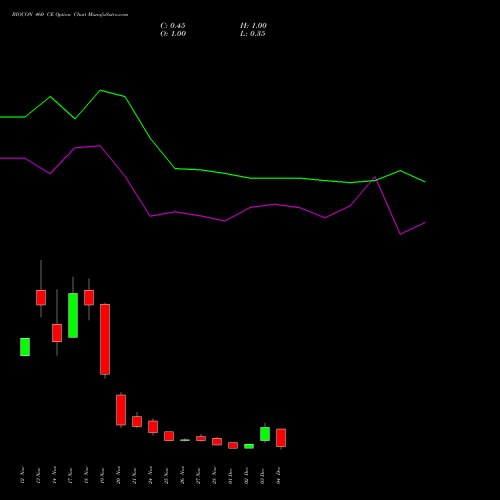Click the open value O: 1.00
Image resolution: width=500 pixels, height=500 pixels.
tap(173, 34)
